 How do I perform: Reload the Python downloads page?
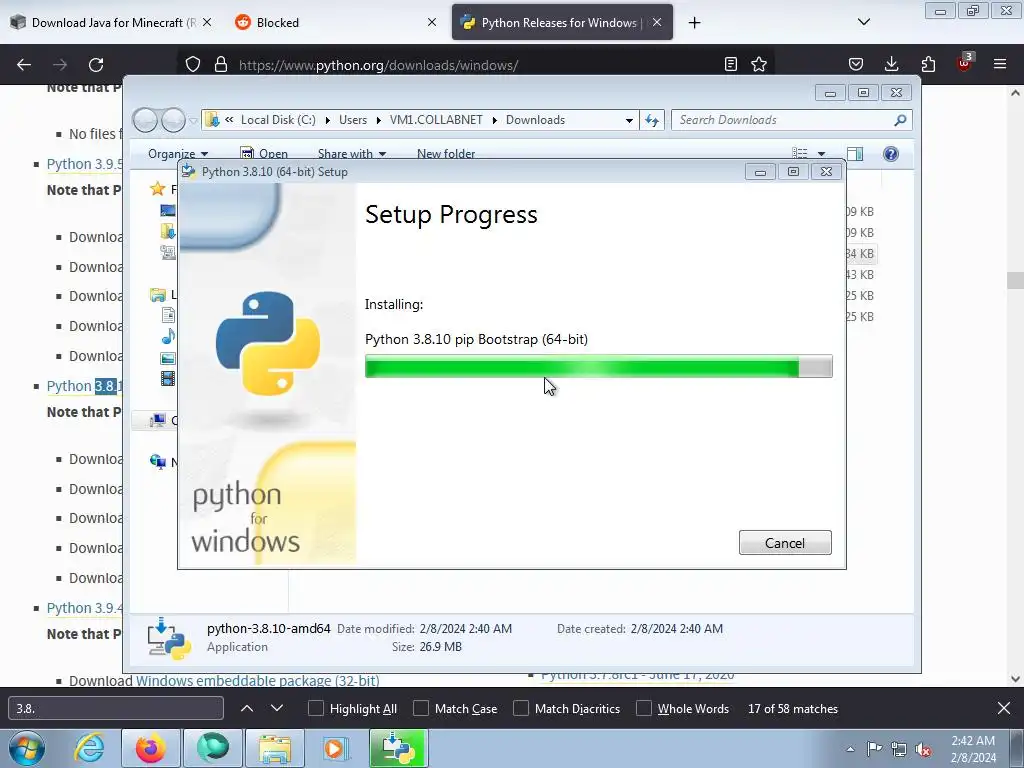point(96,65)
